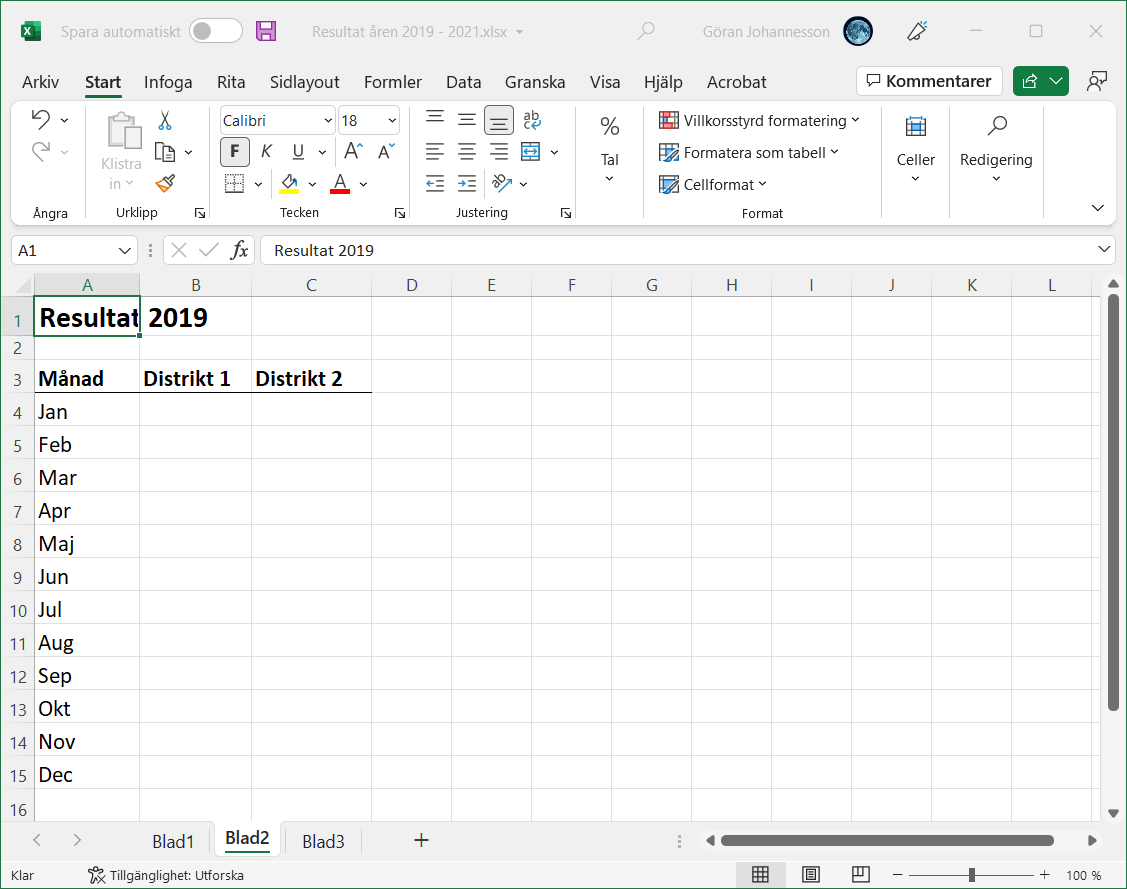Click the Increase Font Size icon
Screen dimensions: 1127x889
(x=353, y=152)
